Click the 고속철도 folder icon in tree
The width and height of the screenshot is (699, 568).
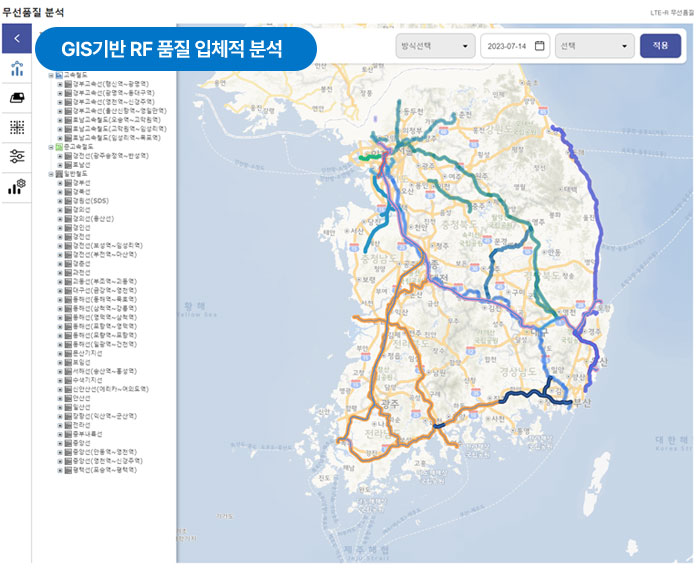click(59, 74)
